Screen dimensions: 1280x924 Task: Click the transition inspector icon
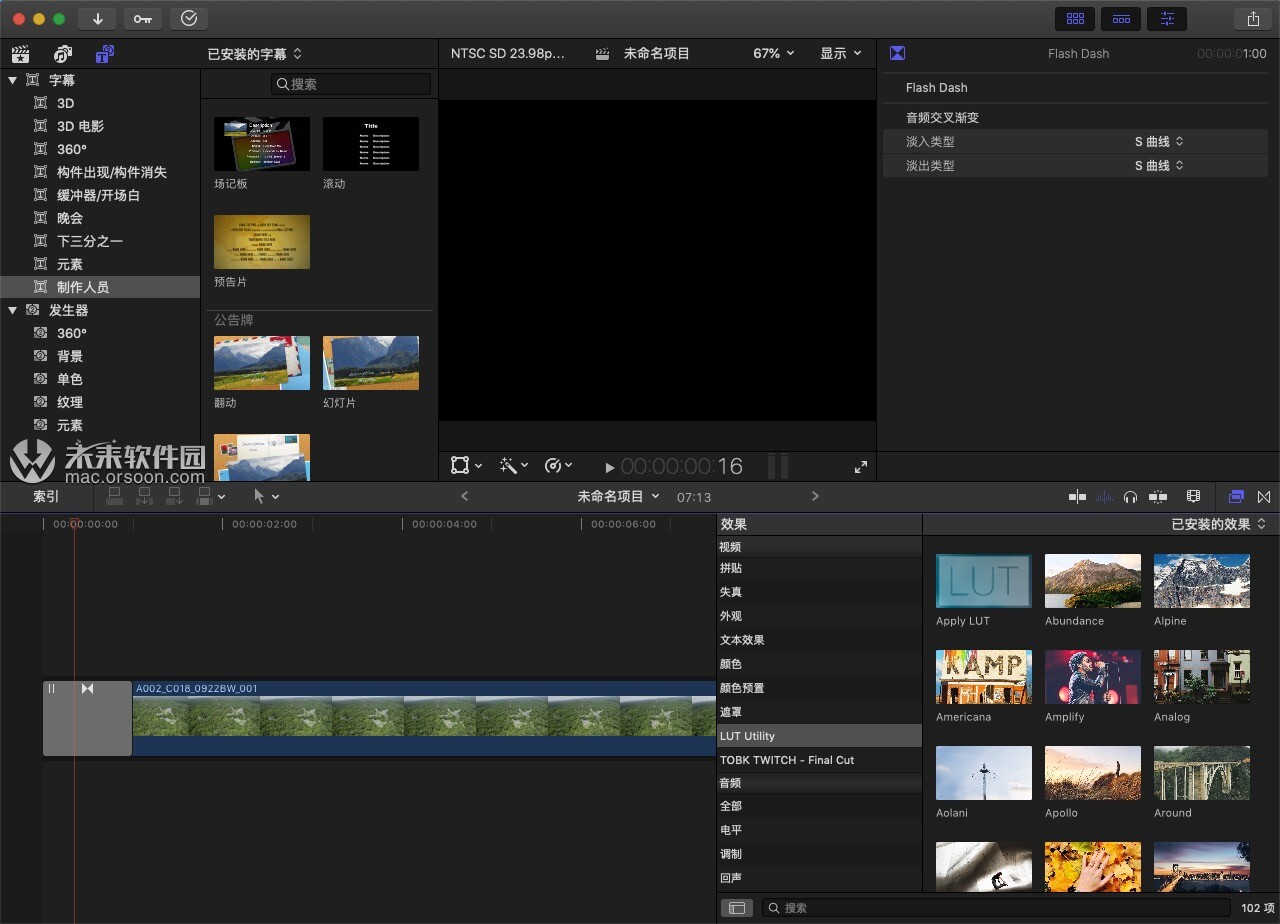pyautogui.click(x=897, y=54)
